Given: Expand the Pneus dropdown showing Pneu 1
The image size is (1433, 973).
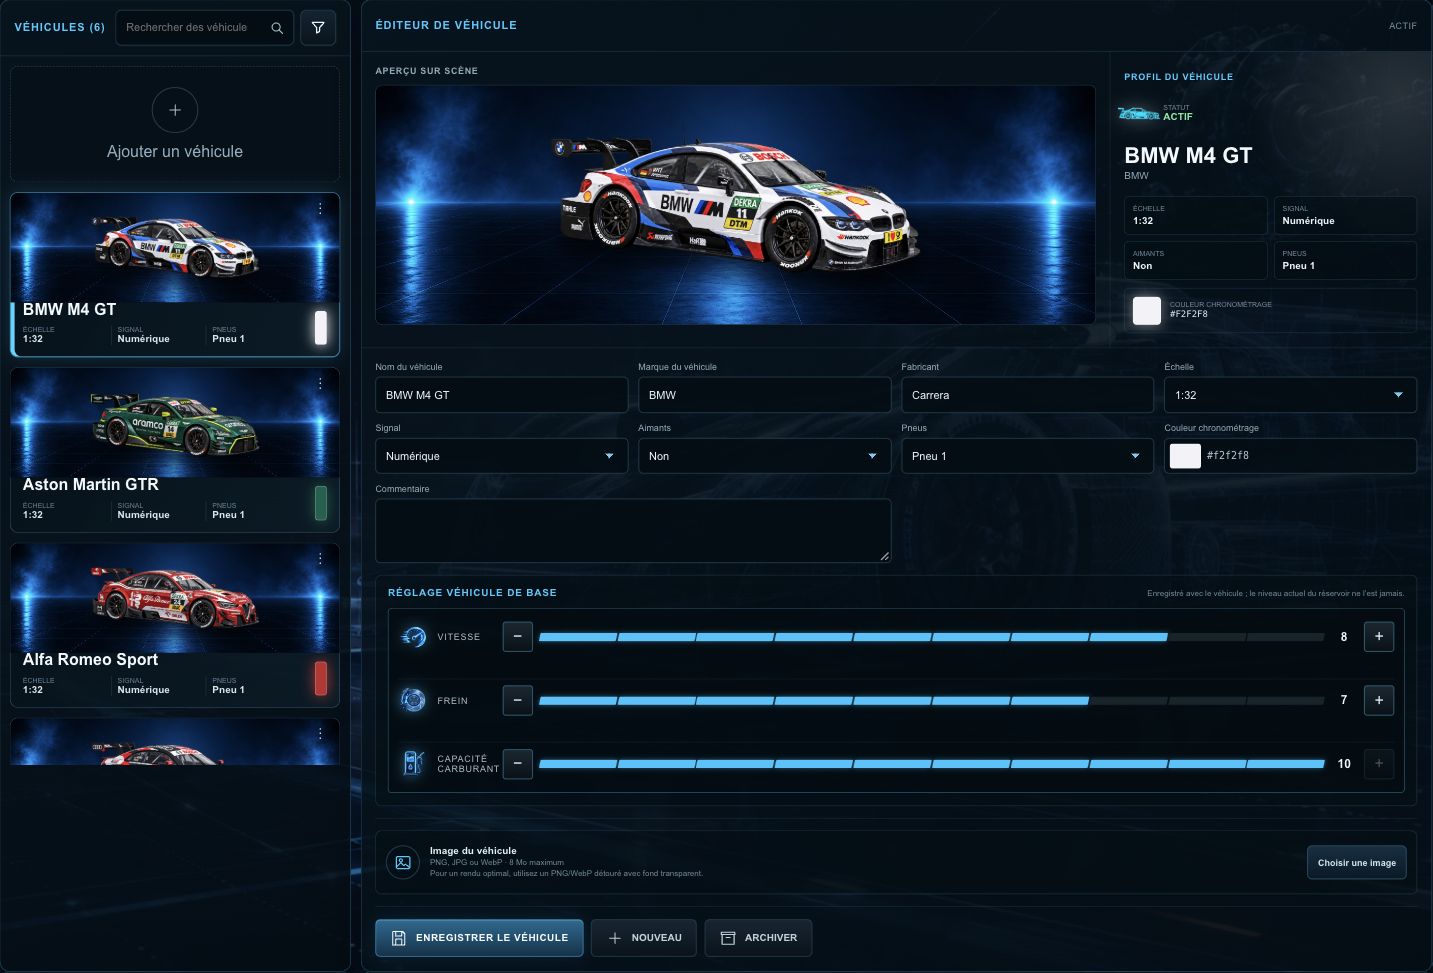Looking at the screenshot, I should pyautogui.click(x=1027, y=456).
